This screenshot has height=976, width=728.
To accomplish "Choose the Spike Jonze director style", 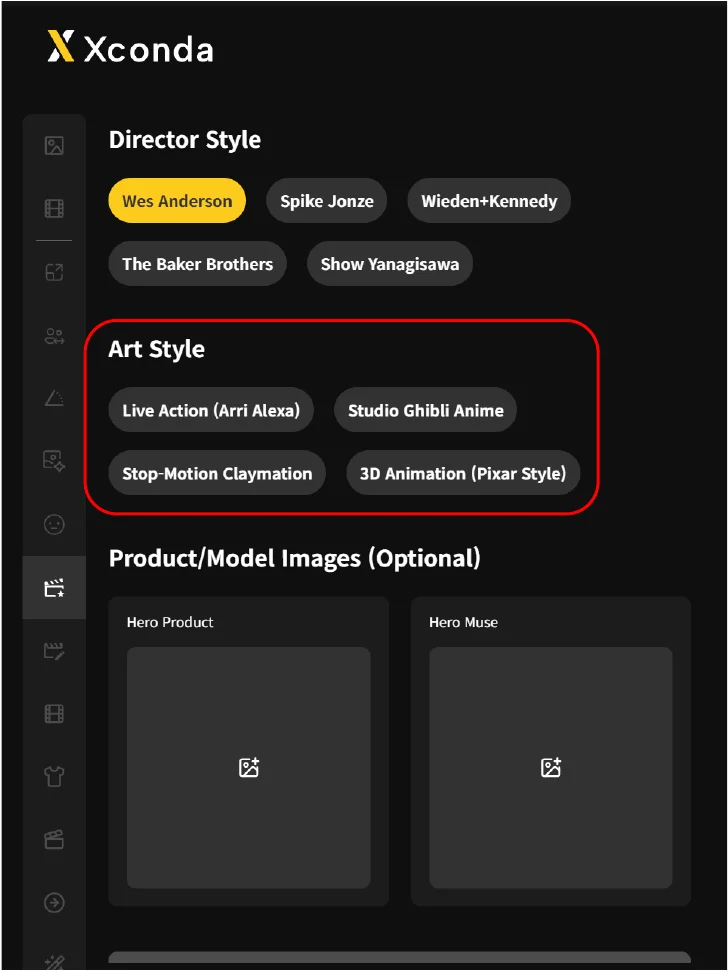I will tap(327, 201).
